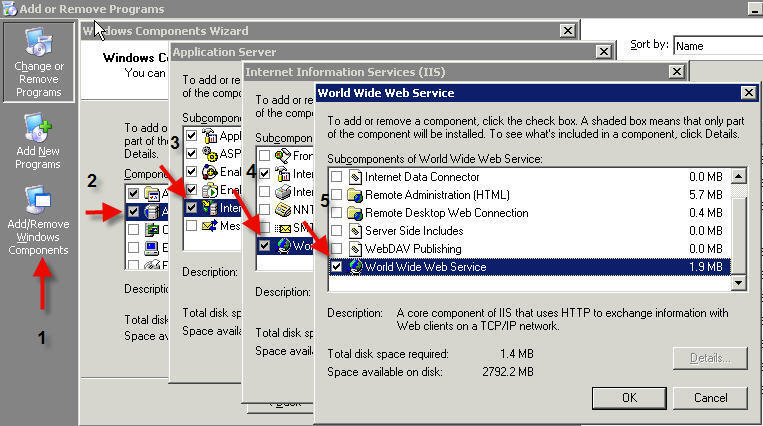
Task: Close the Application Server dialog
Action: [603, 51]
